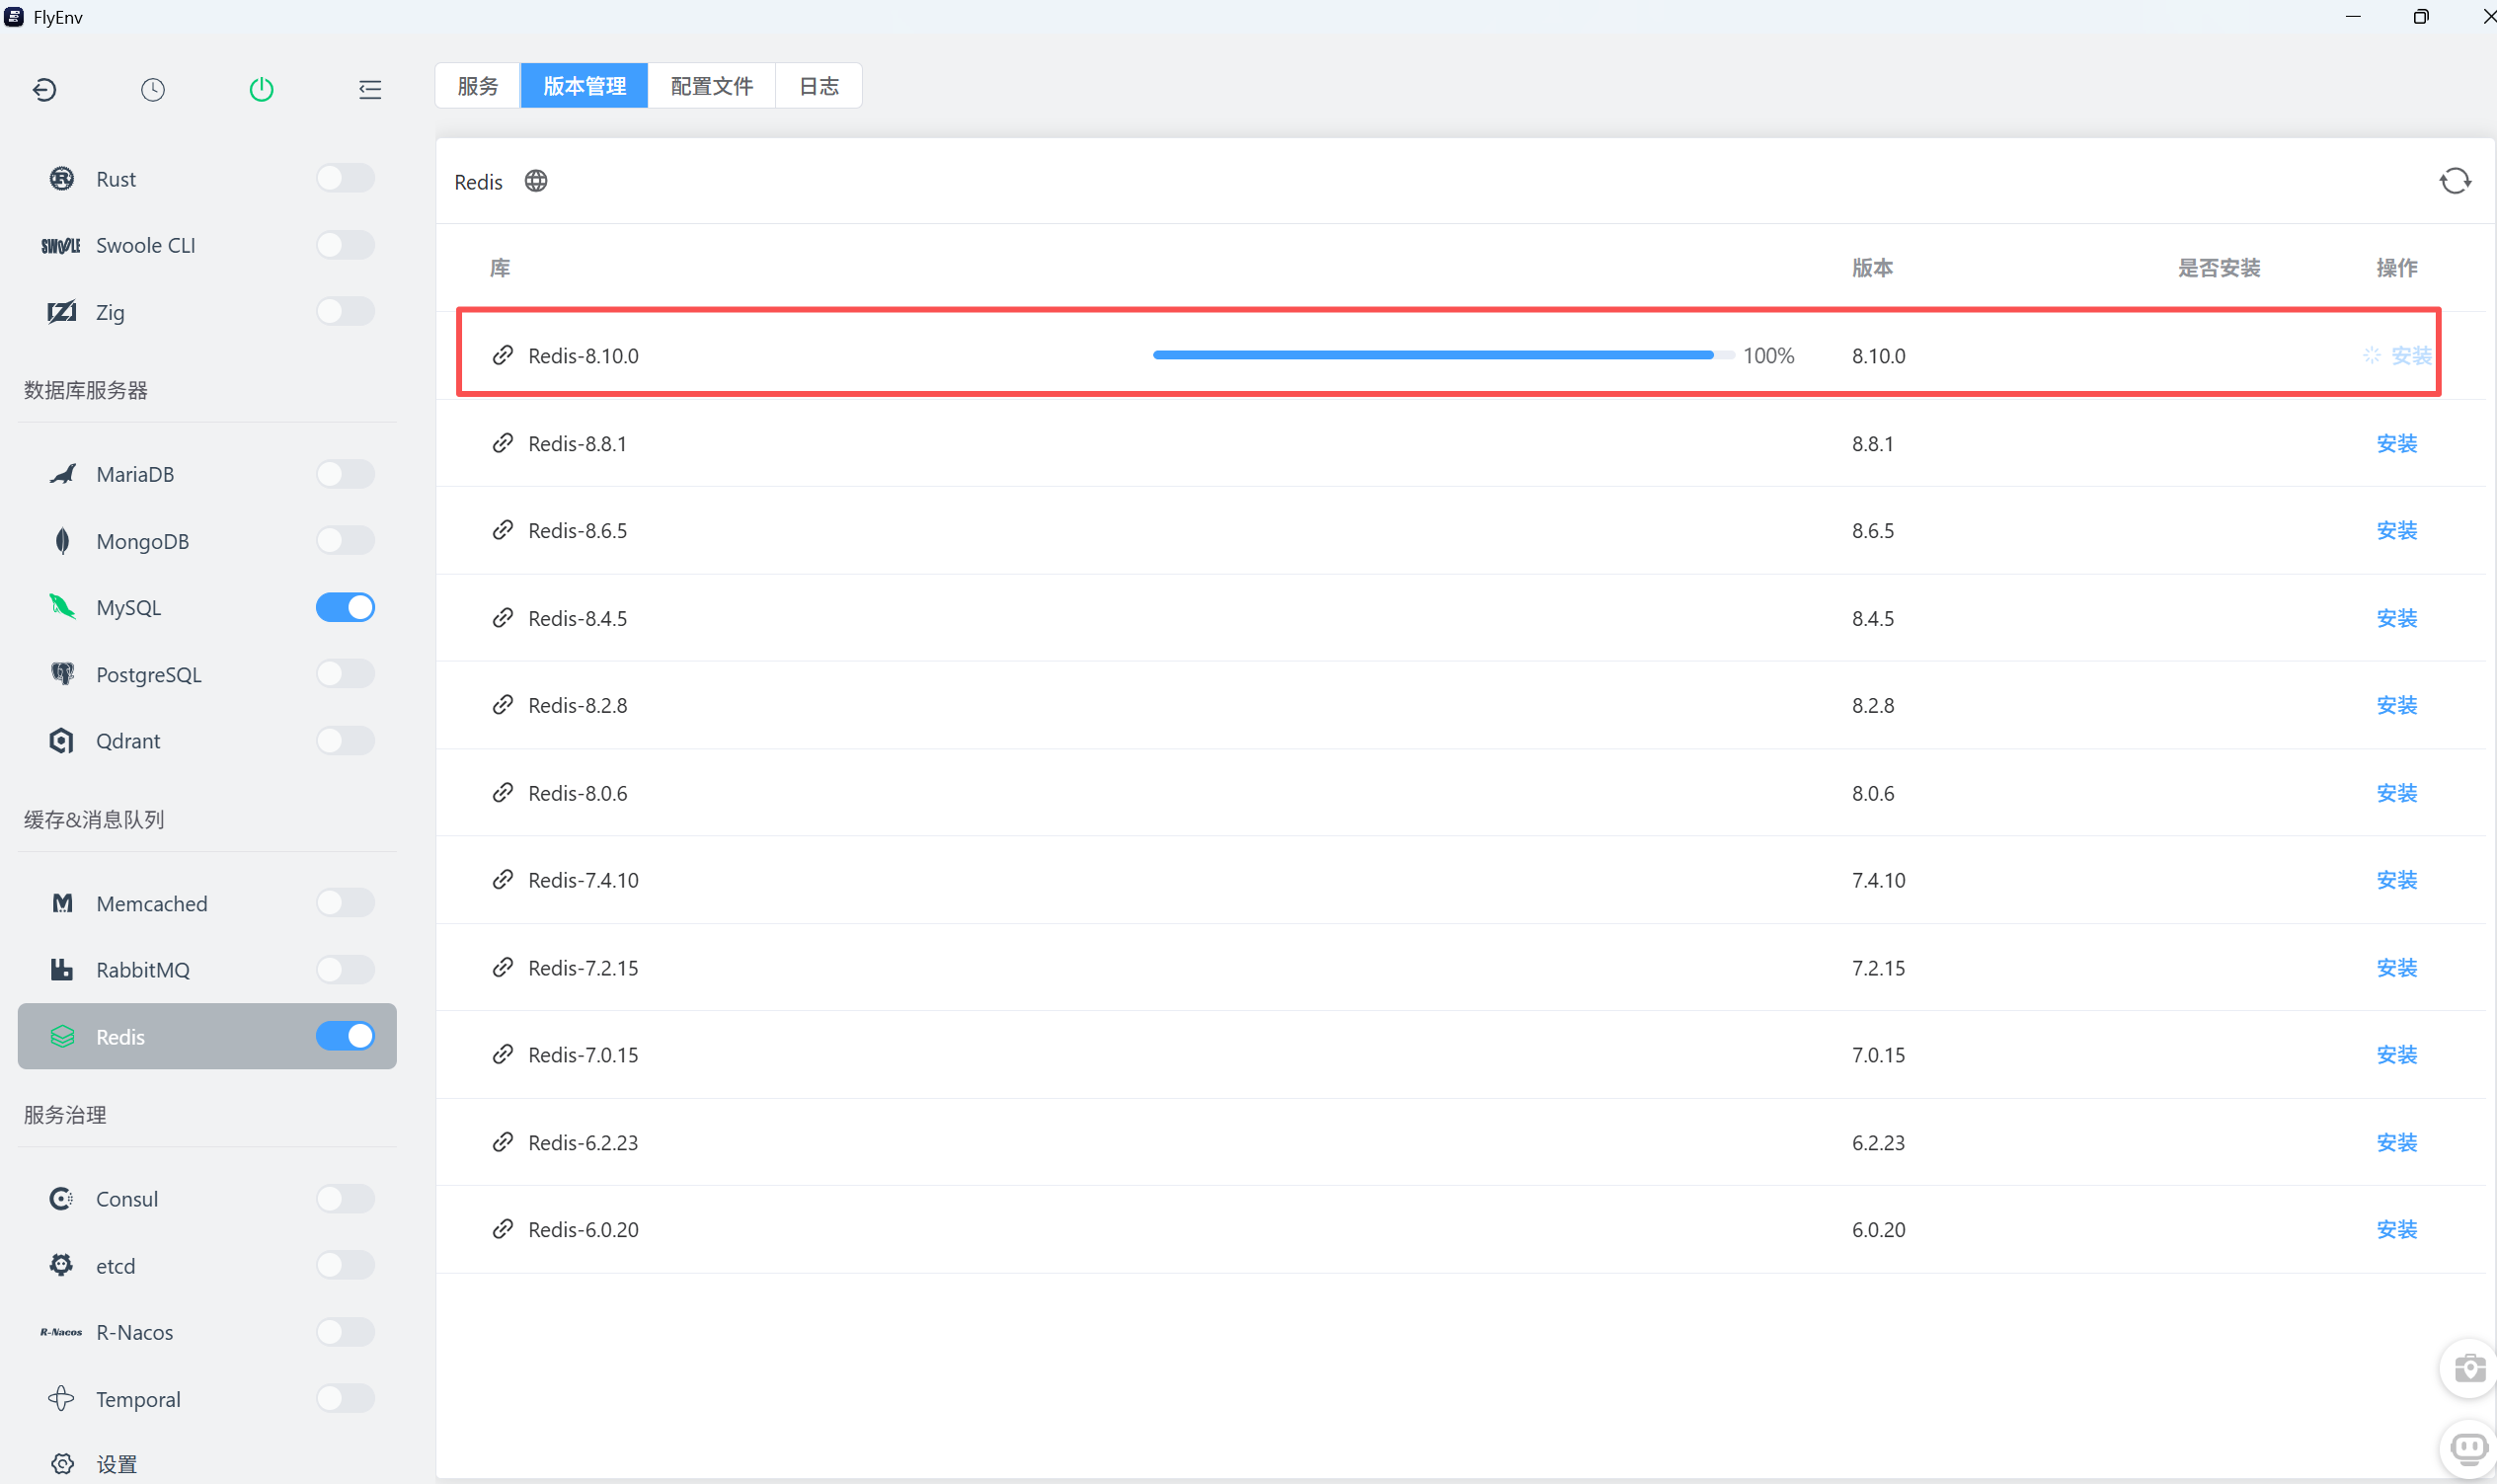This screenshot has height=1484, width=2497.
Task: Turn on the PostgreSQL switch
Action: pyautogui.click(x=345, y=674)
